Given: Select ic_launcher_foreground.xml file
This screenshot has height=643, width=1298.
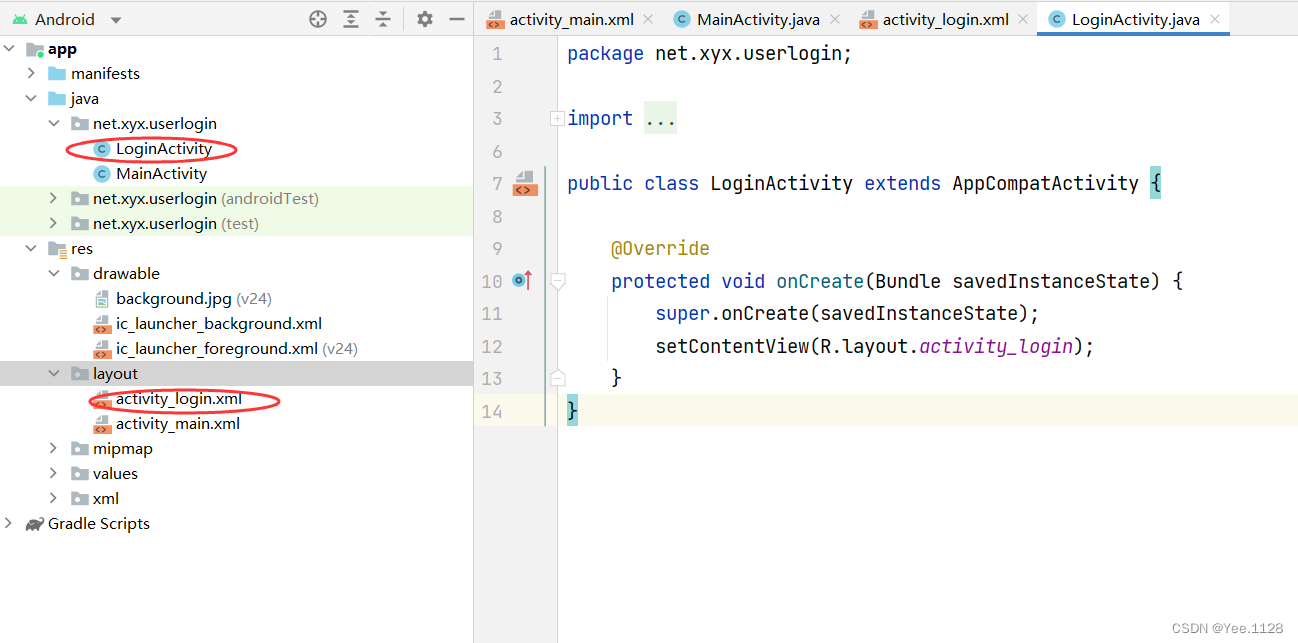Looking at the screenshot, I should (217, 348).
